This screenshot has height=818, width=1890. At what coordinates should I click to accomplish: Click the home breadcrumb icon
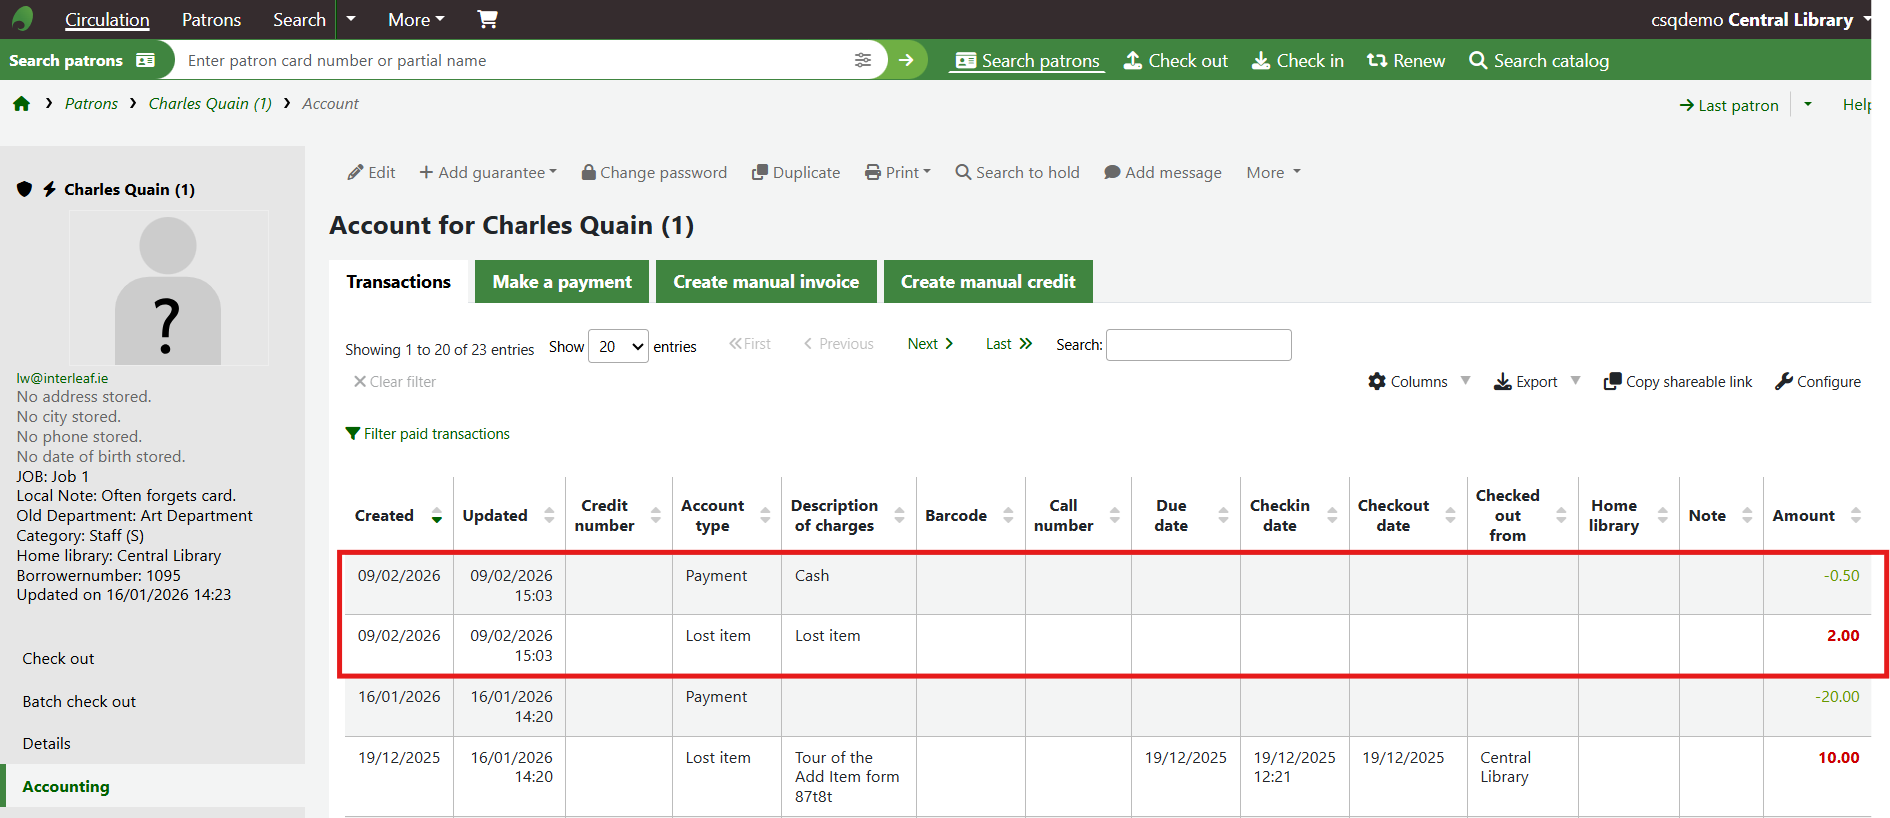(x=22, y=104)
